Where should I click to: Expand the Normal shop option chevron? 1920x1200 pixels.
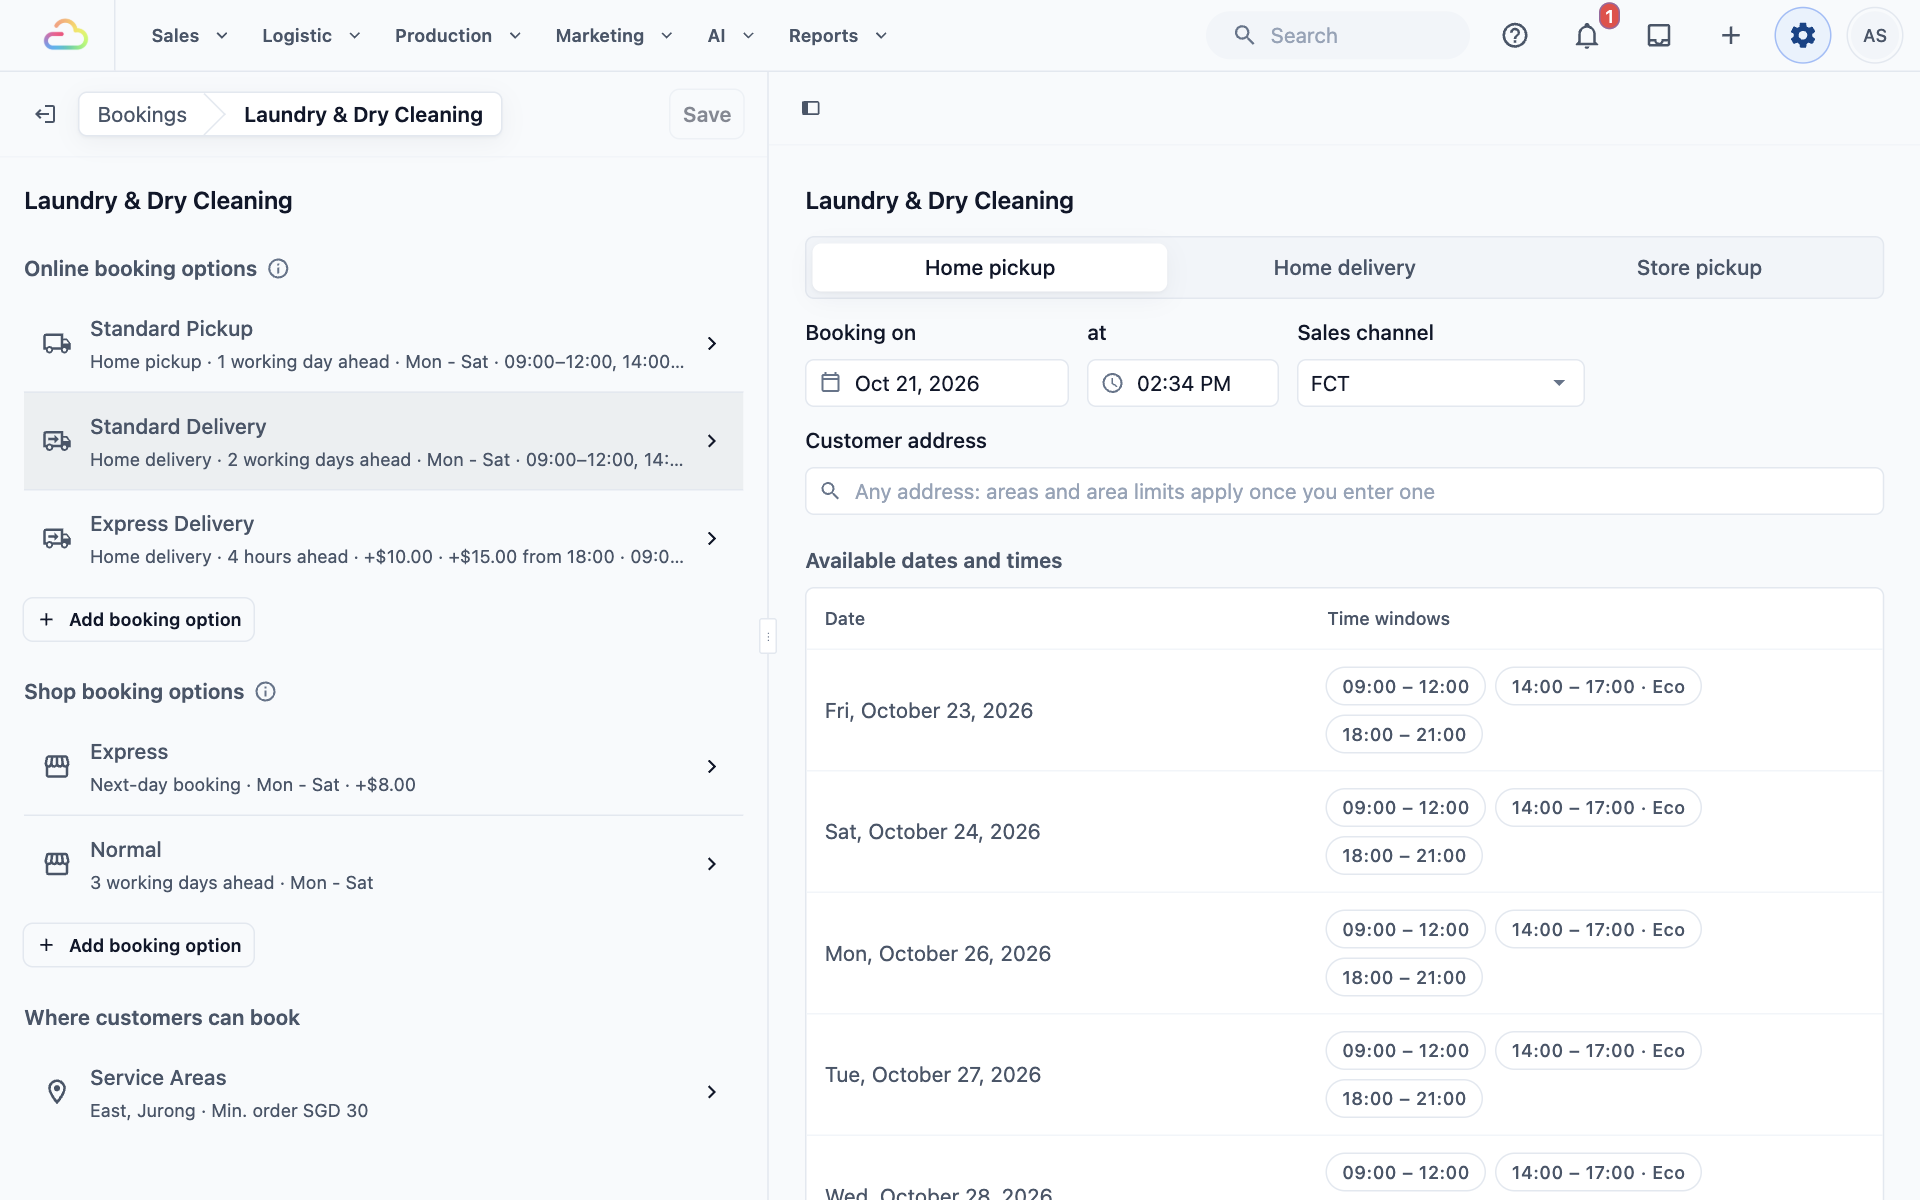click(712, 864)
